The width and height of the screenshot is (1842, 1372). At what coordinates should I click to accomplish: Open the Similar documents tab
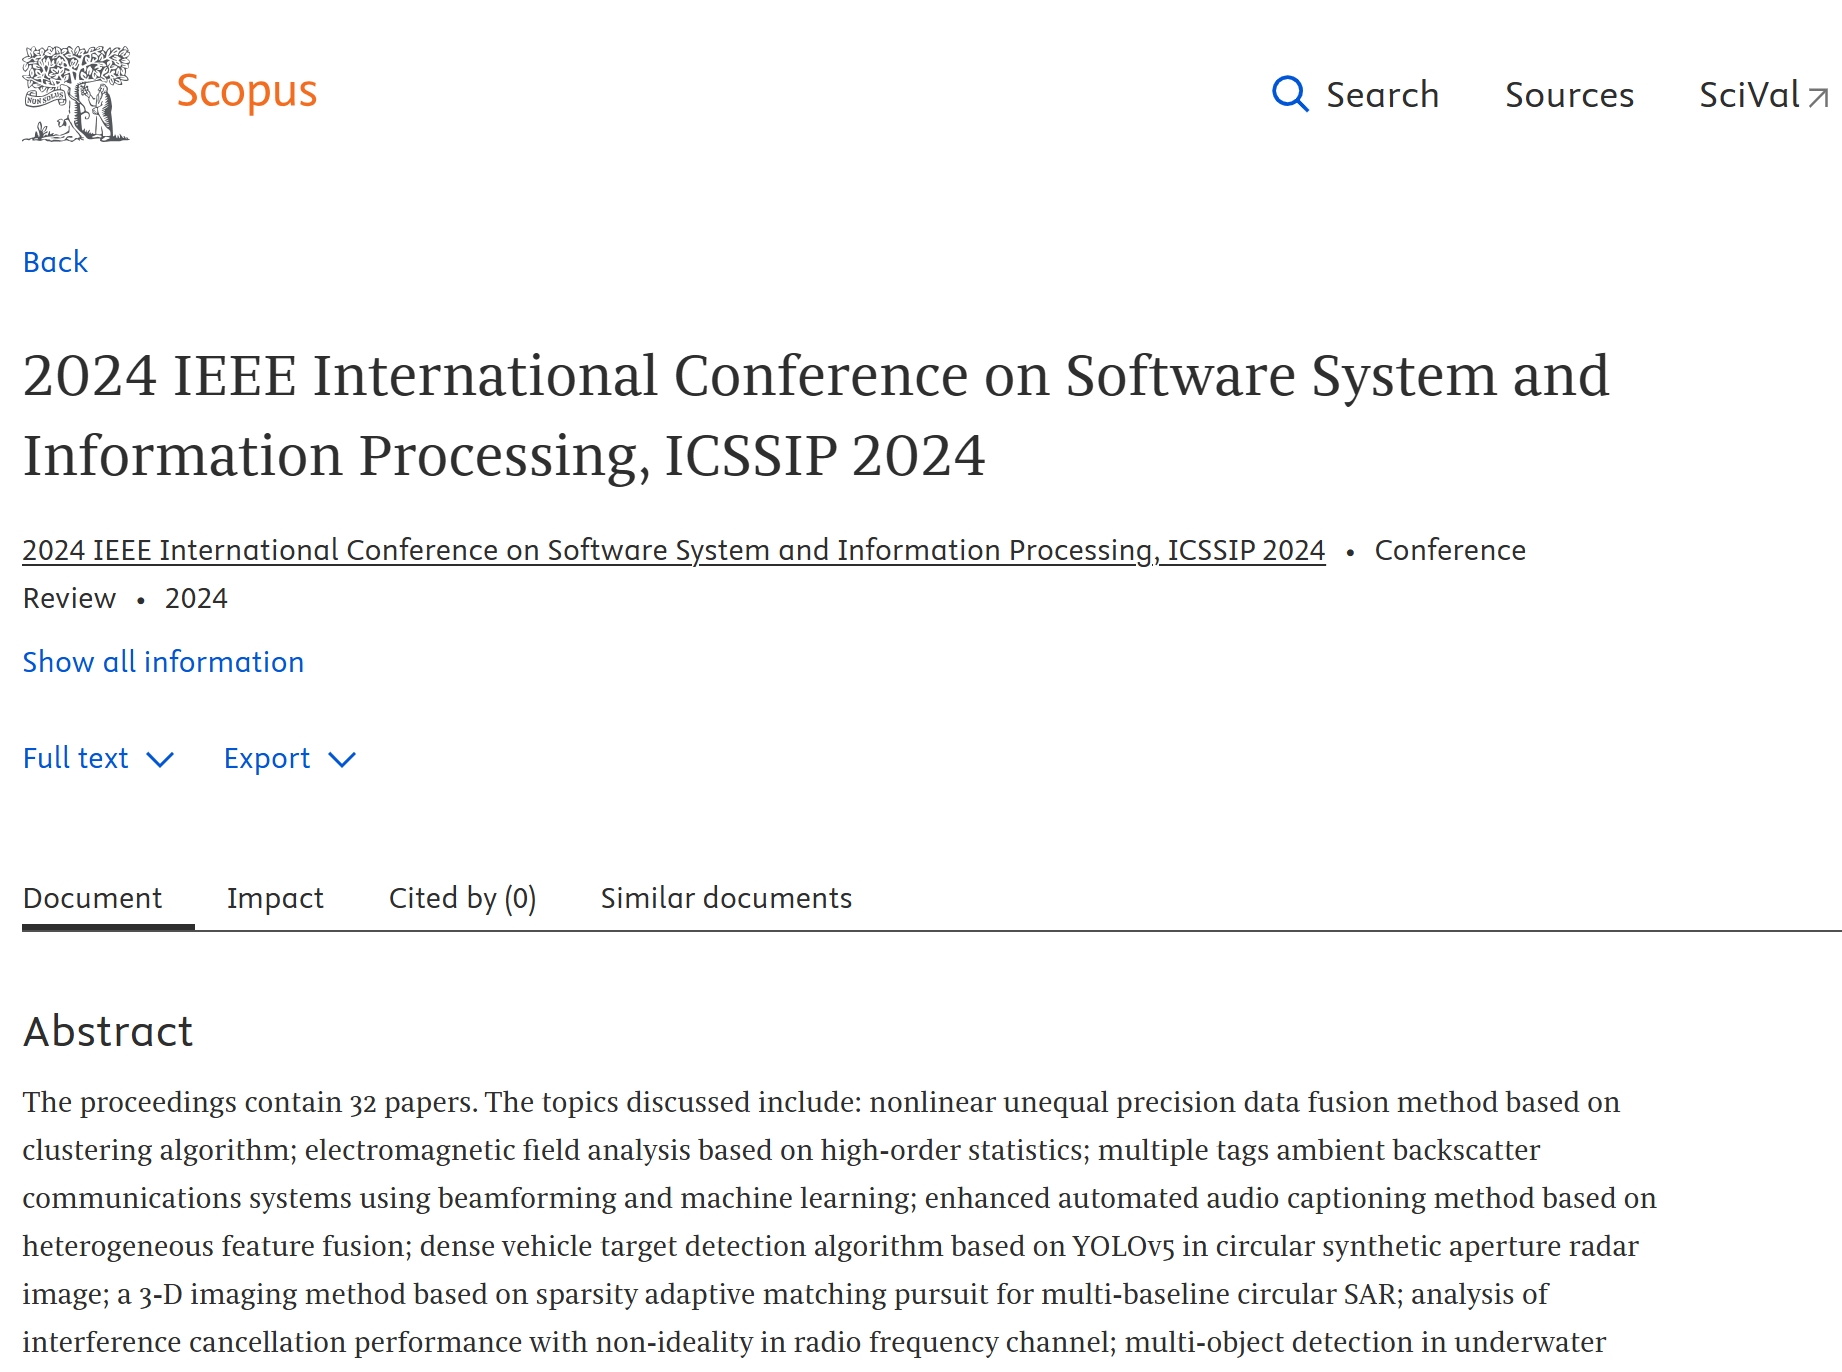click(726, 898)
